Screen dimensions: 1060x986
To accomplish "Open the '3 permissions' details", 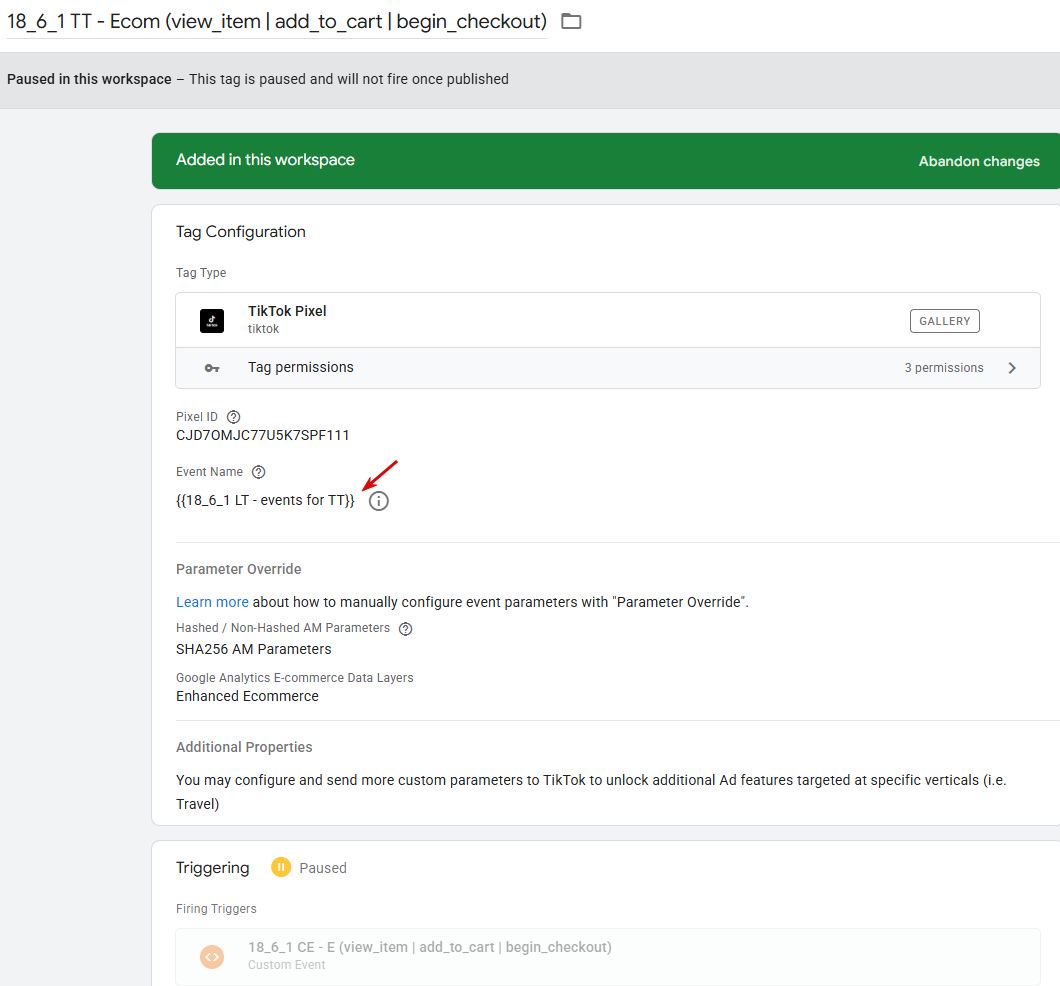I will [x=943, y=368].
